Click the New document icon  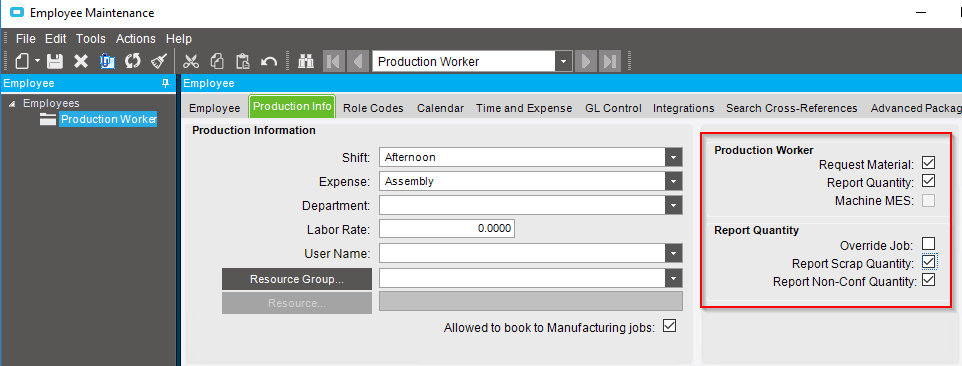click(22, 61)
